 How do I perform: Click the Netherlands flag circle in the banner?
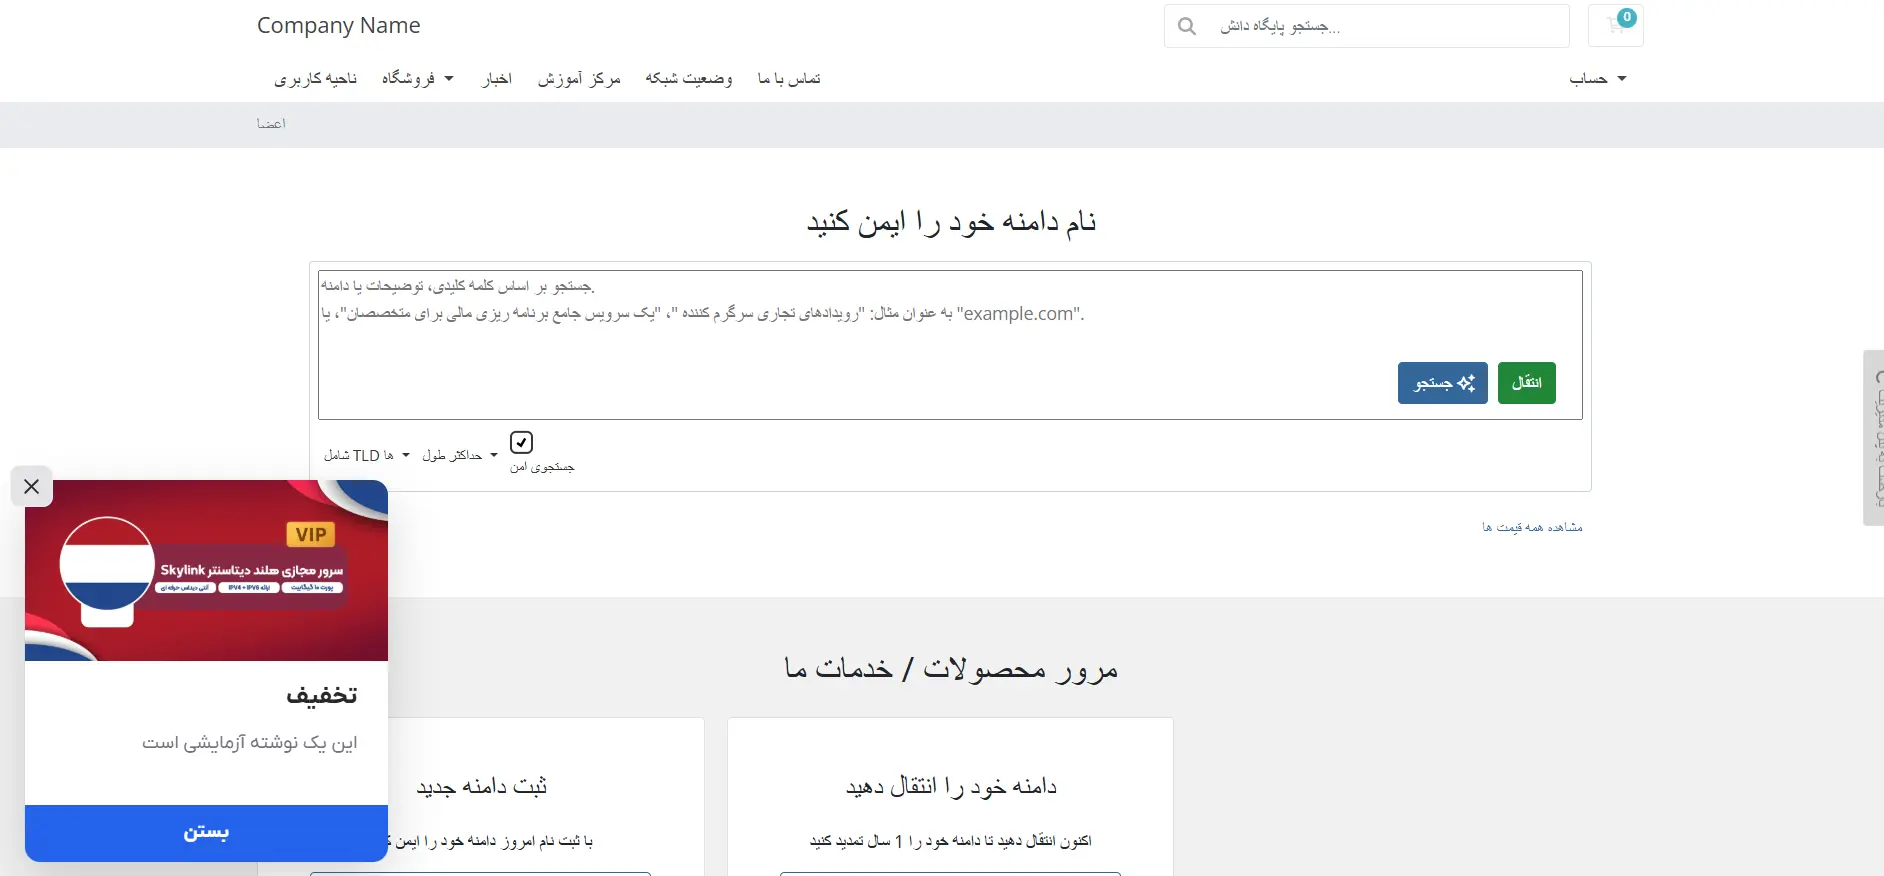[107, 564]
